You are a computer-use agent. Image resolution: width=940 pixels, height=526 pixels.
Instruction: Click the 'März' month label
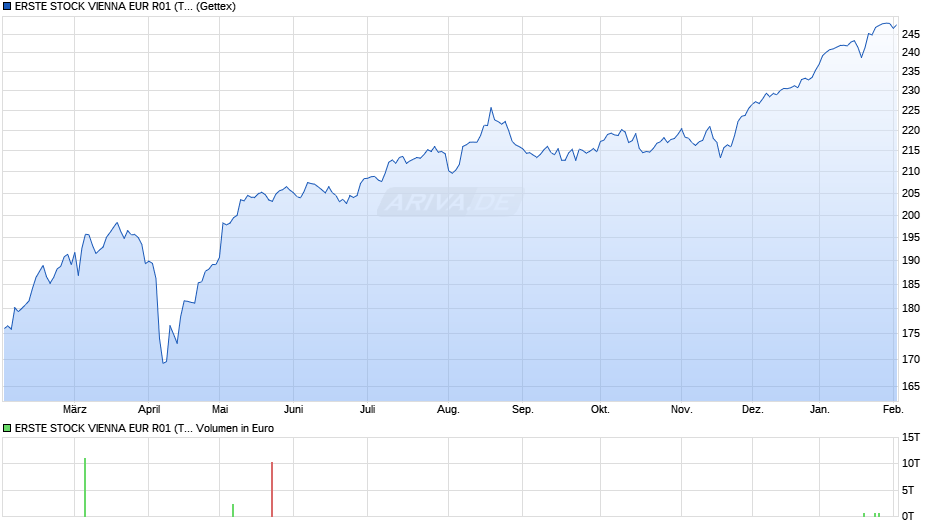[75, 409]
